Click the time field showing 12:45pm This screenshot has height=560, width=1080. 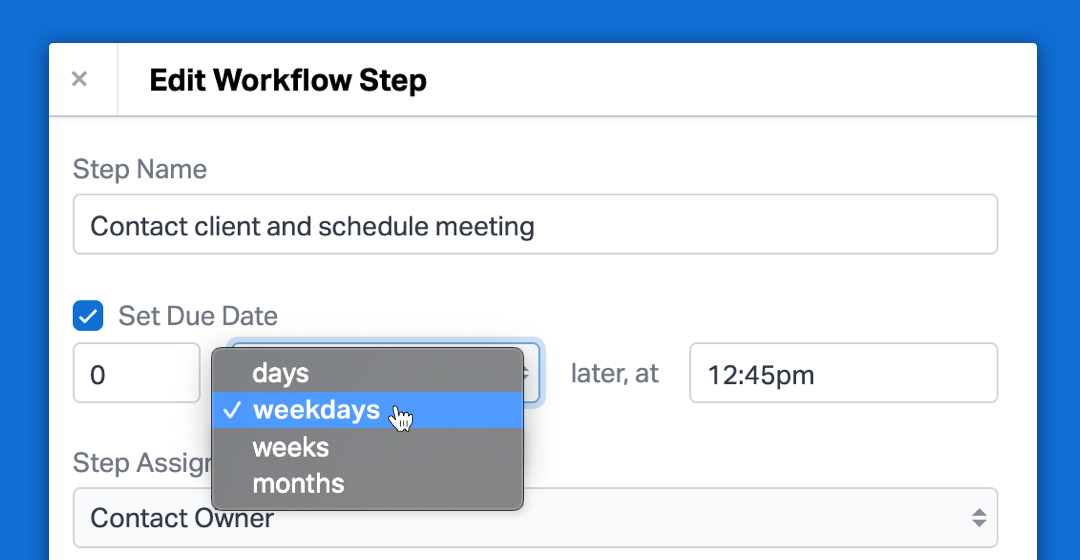(x=843, y=373)
